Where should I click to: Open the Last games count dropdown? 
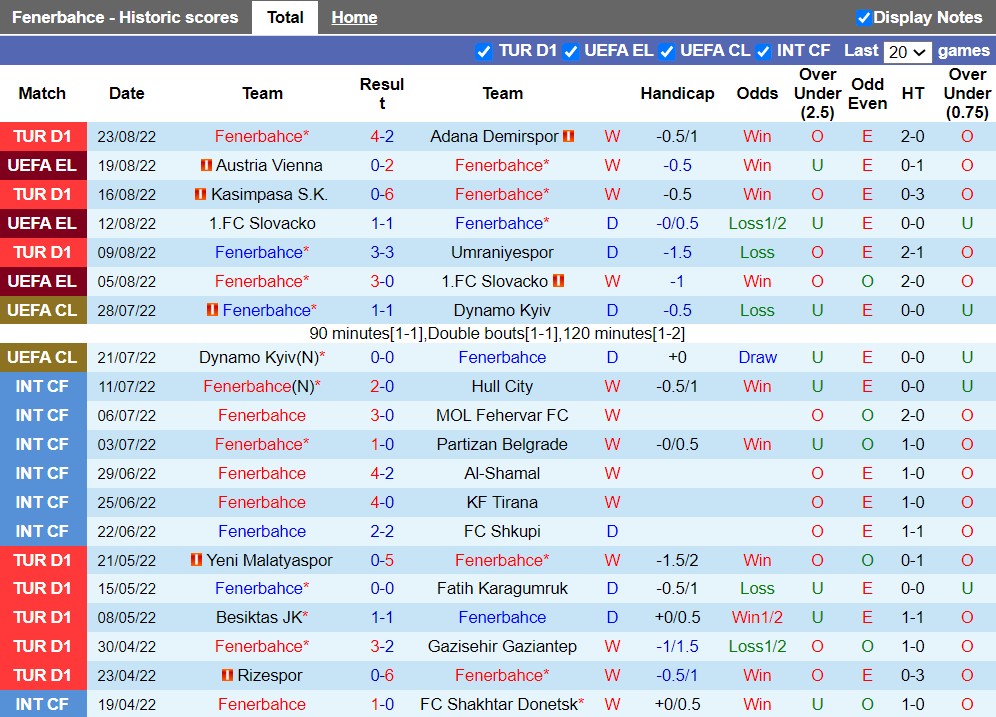pyautogui.click(x=908, y=52)
